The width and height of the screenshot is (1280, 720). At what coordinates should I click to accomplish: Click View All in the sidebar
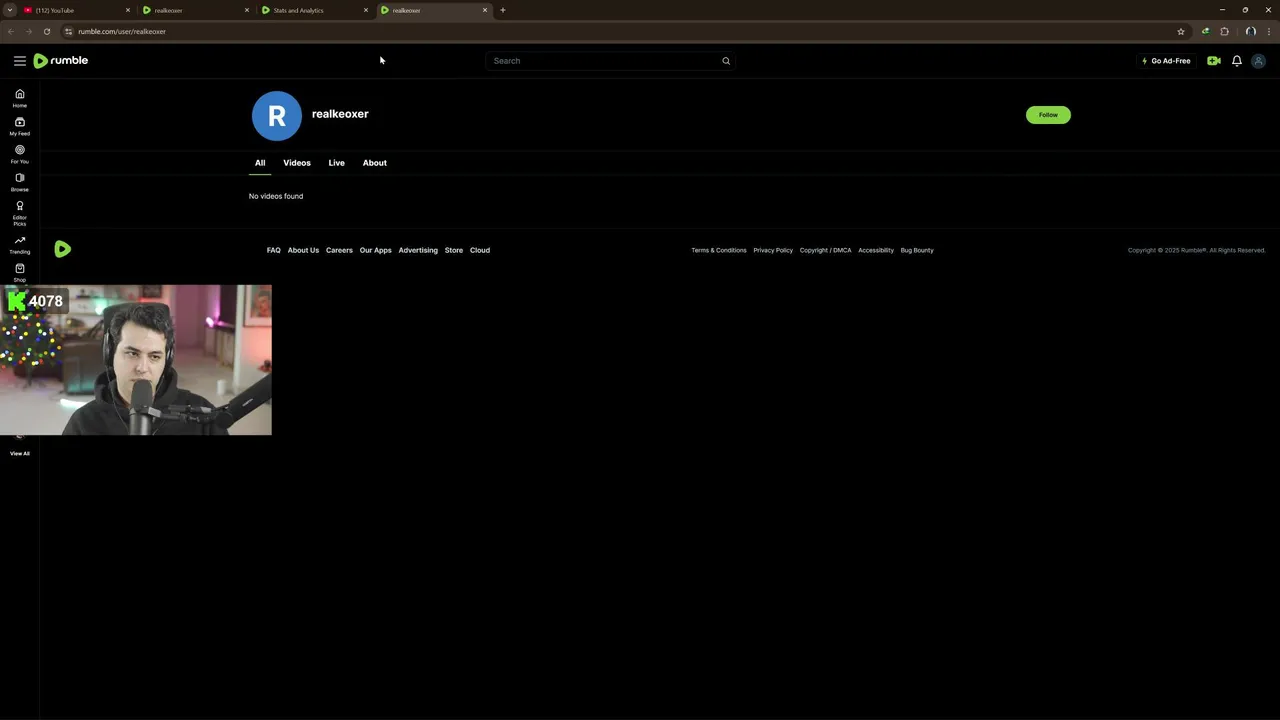tap(20, 454)
